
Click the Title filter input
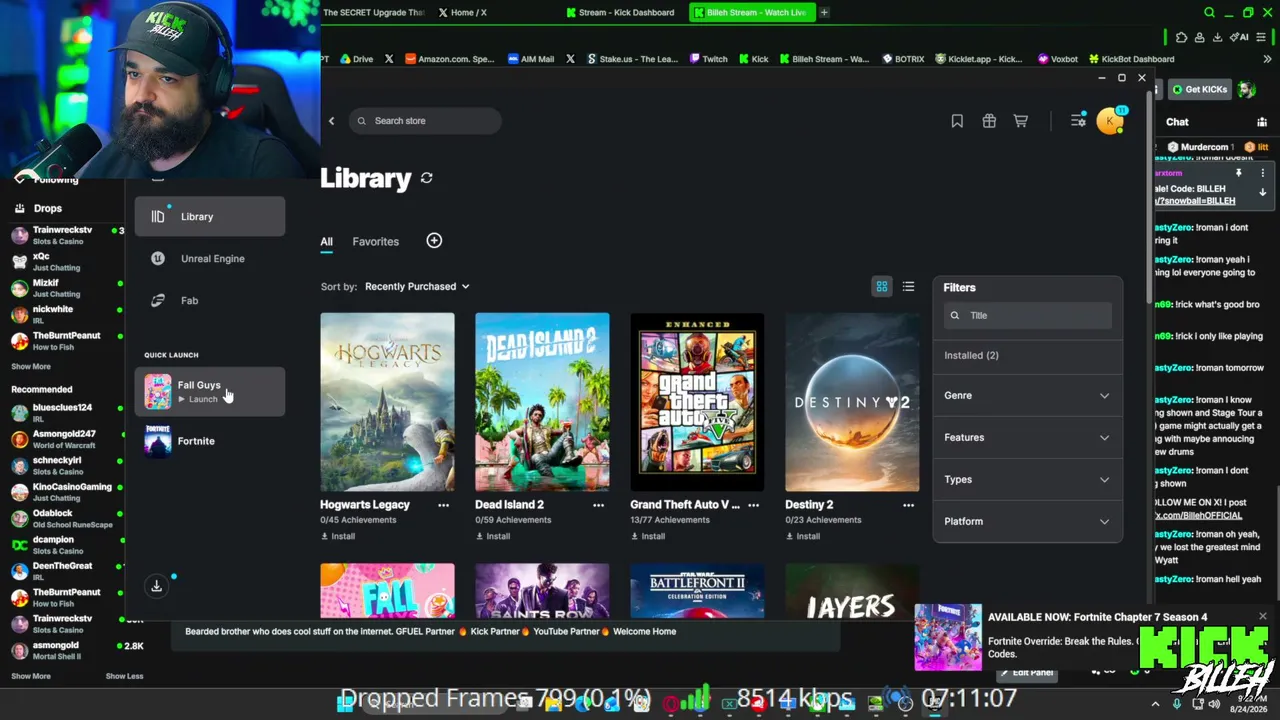pyautogui.click(x=1027, y=316)
